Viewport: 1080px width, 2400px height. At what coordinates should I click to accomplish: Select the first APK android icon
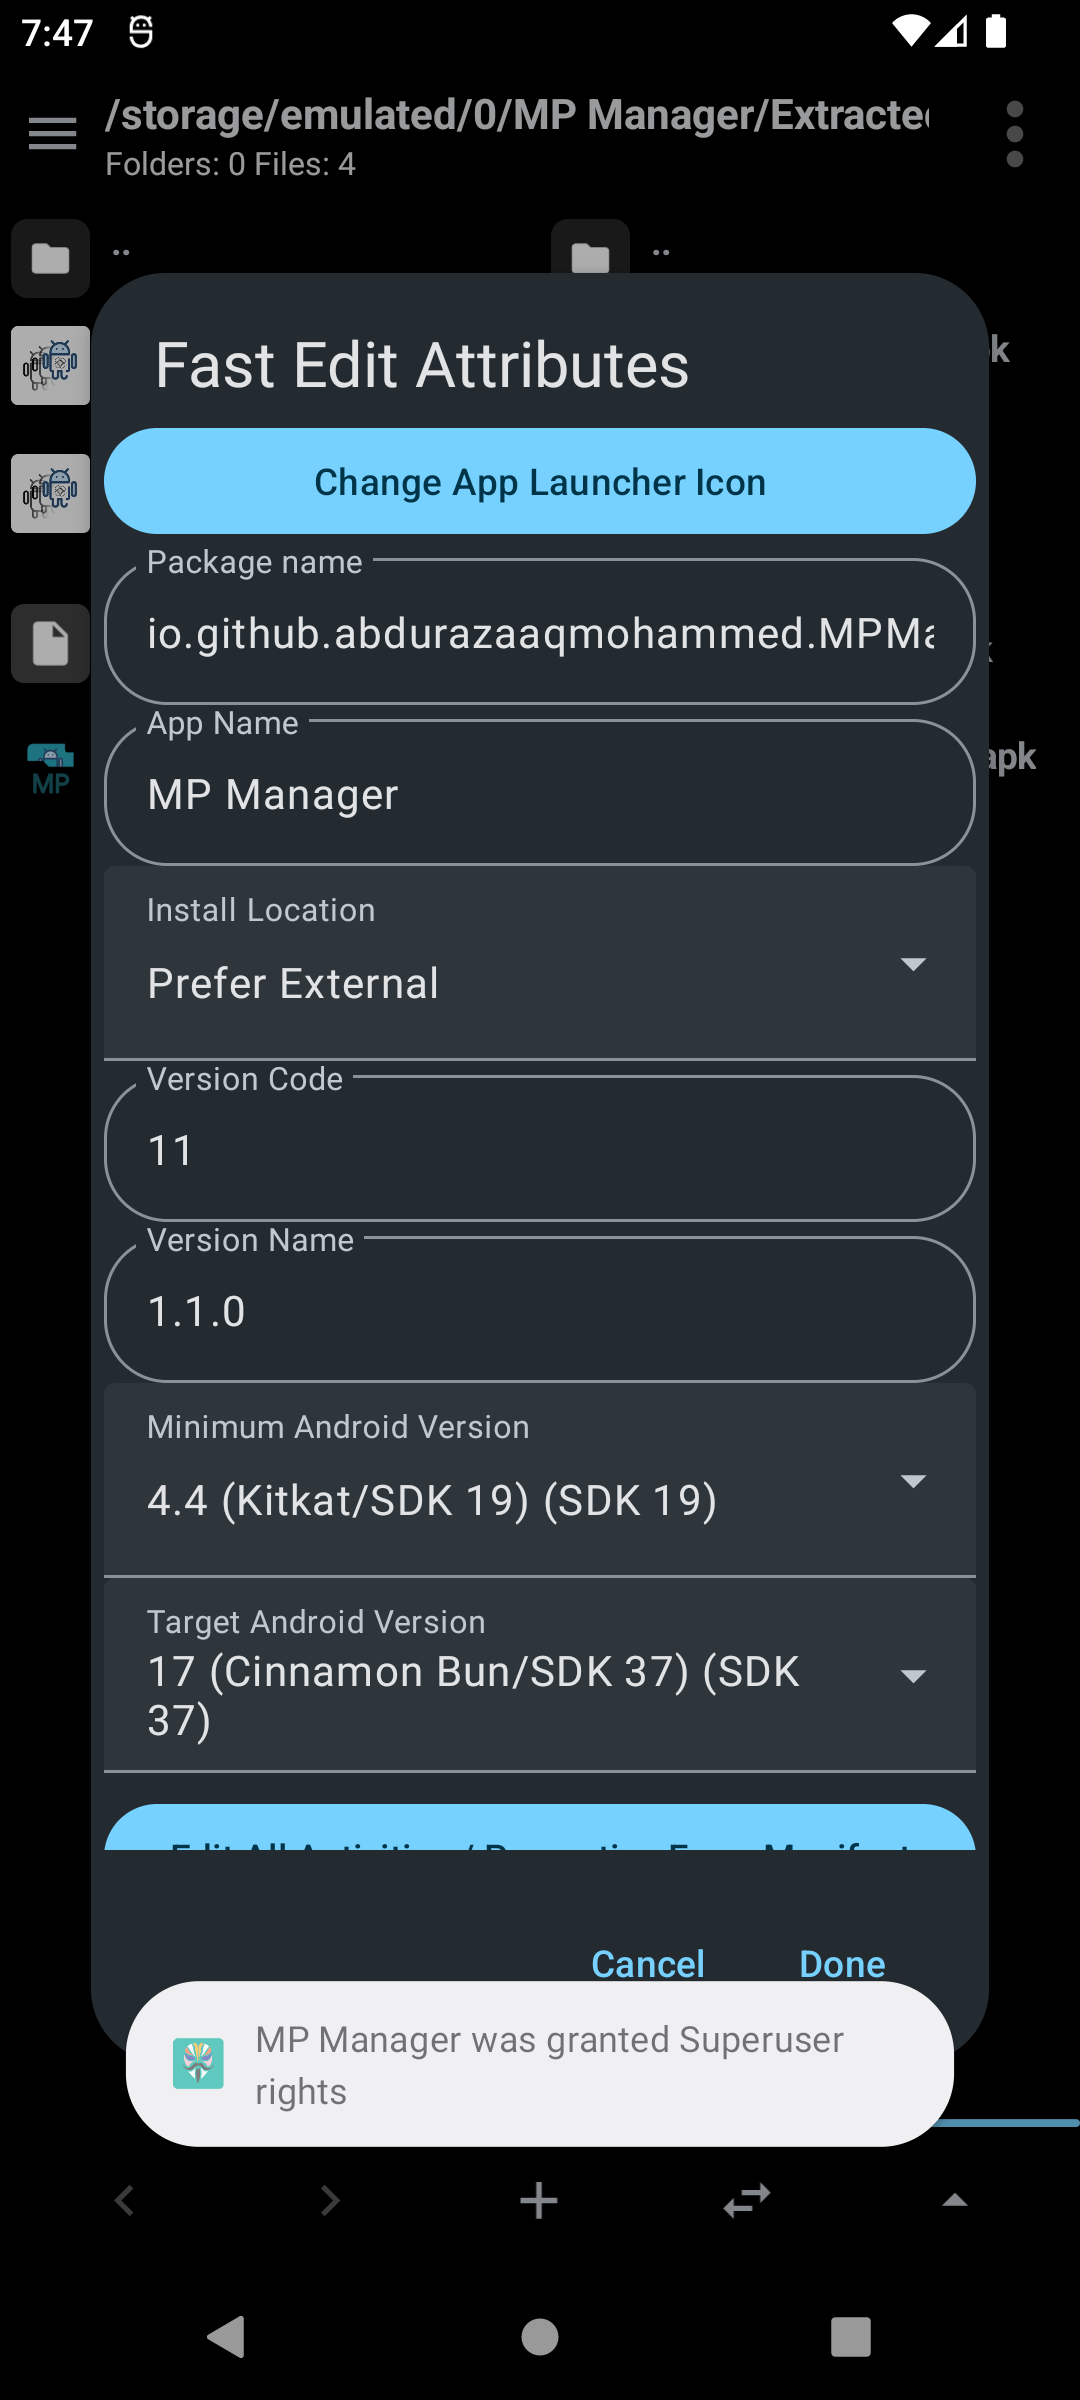point(50,366)
